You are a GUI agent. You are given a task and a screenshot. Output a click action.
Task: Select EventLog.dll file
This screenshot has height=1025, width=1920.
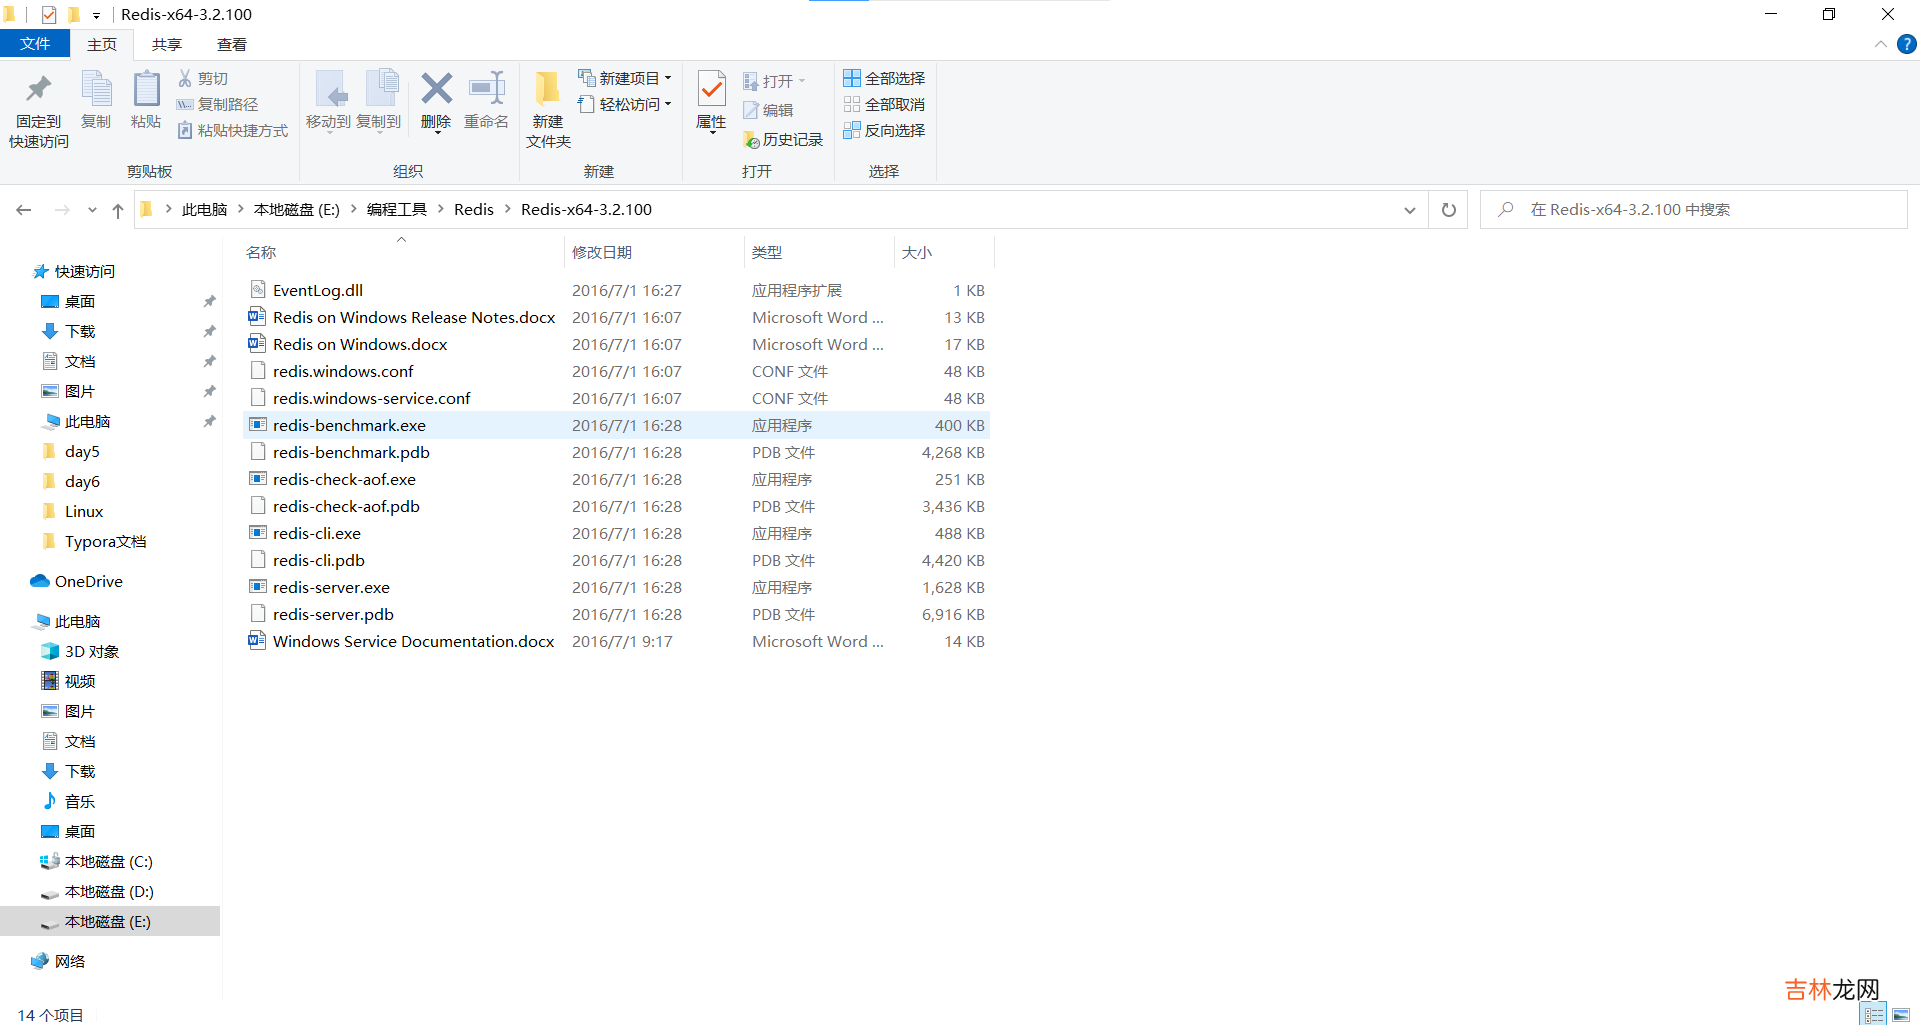tap(616, 290)
